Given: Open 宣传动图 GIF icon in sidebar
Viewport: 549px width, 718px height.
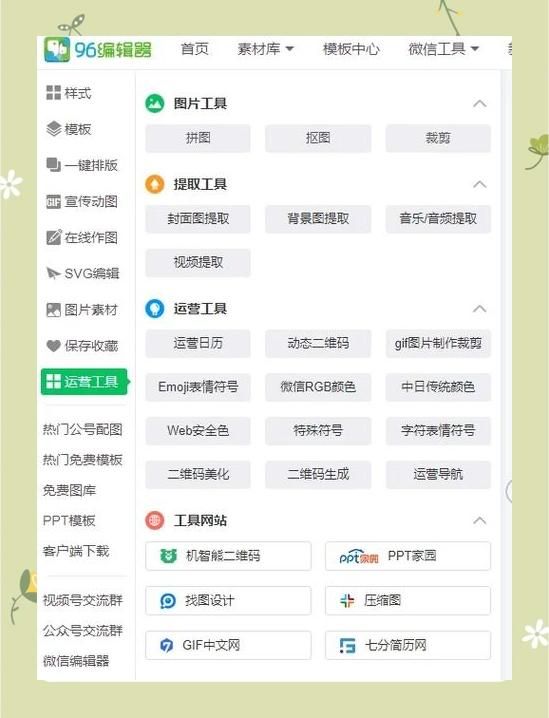Looking at the screenshot, I should click(54, 201).
